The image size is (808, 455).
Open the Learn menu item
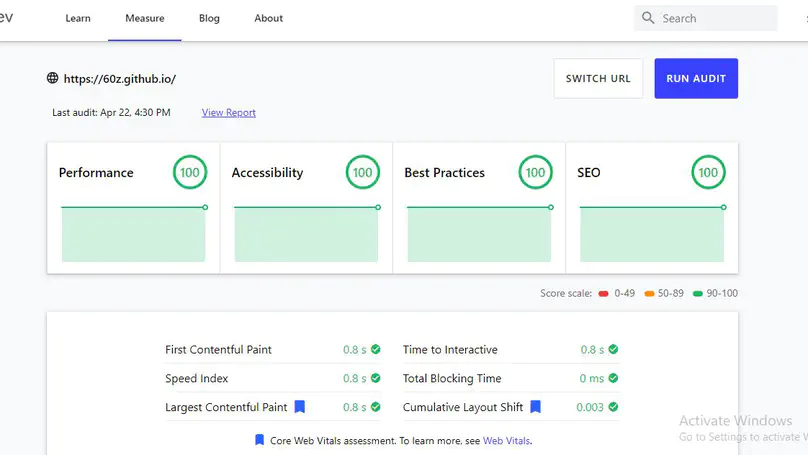coord(78,19)
